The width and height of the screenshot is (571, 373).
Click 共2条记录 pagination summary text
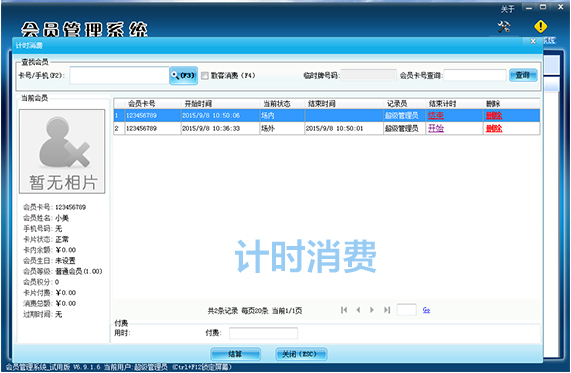pyautogui.click(x=223, y=311)
